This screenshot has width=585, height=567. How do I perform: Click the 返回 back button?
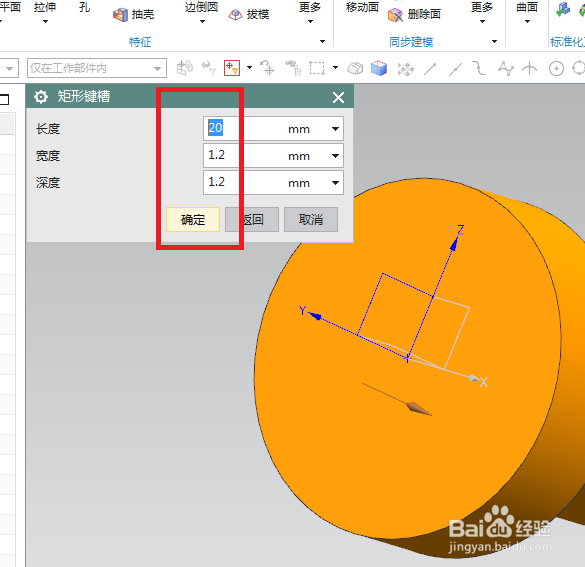pos(252,220)
